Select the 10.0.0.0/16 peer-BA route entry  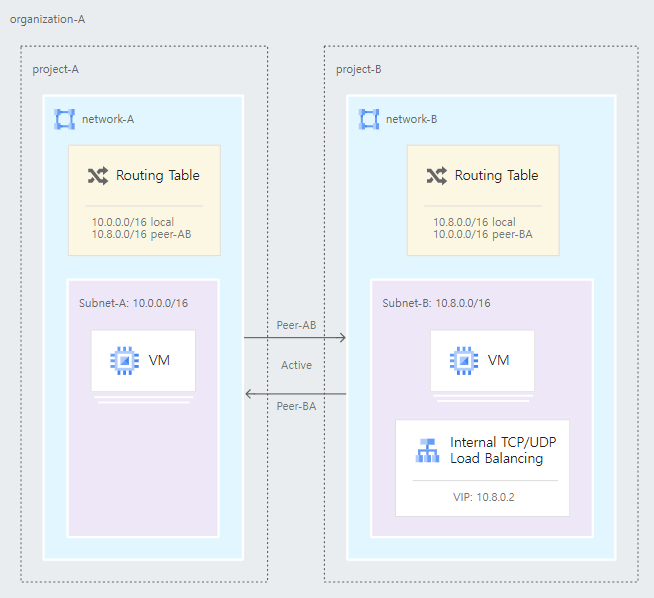point(483,234)
